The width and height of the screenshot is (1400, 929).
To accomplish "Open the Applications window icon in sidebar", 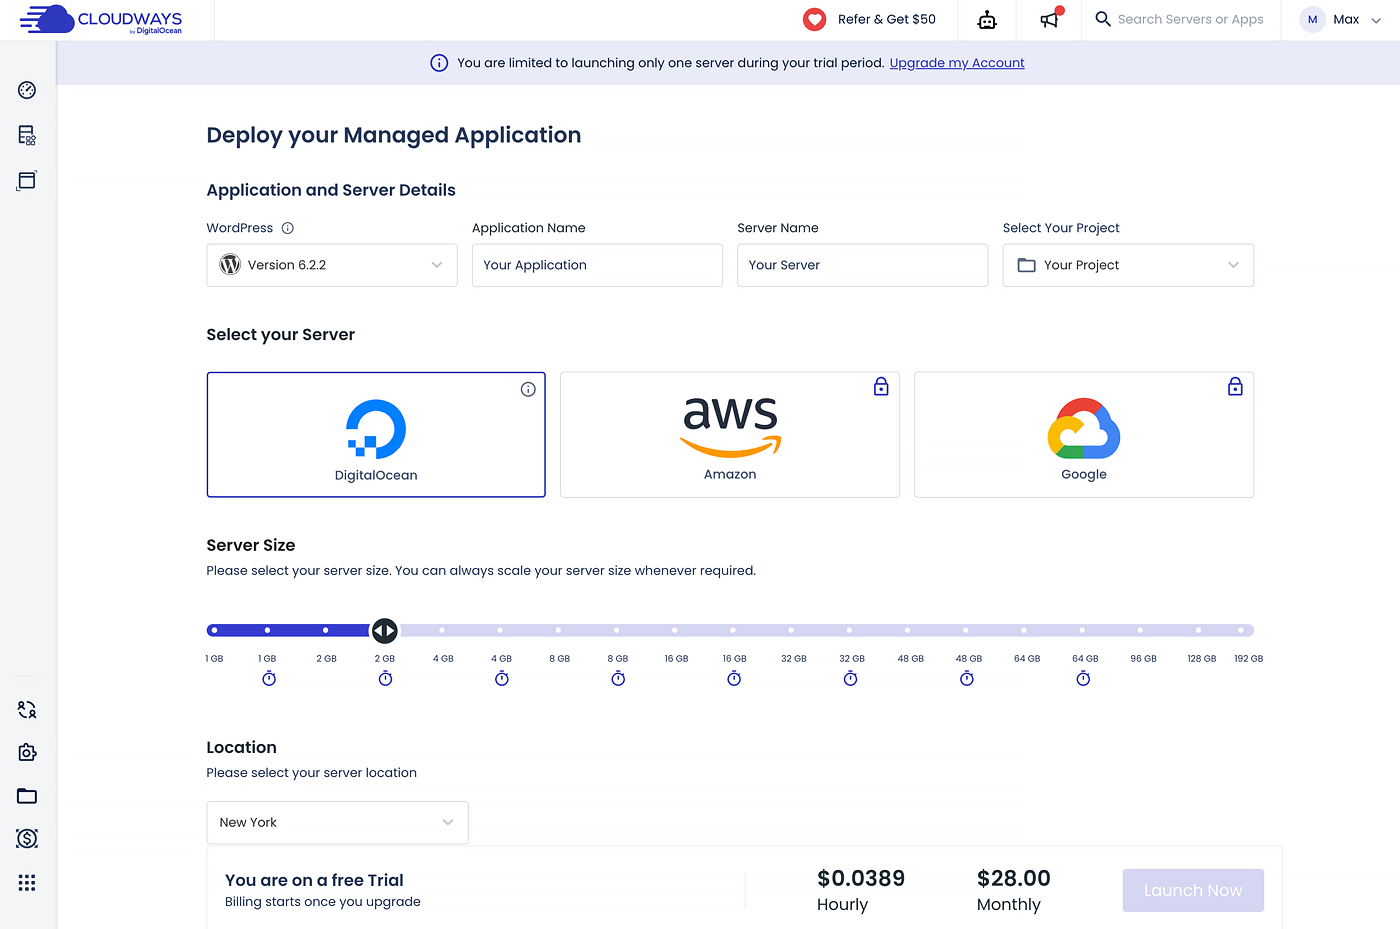I will 27,180.
